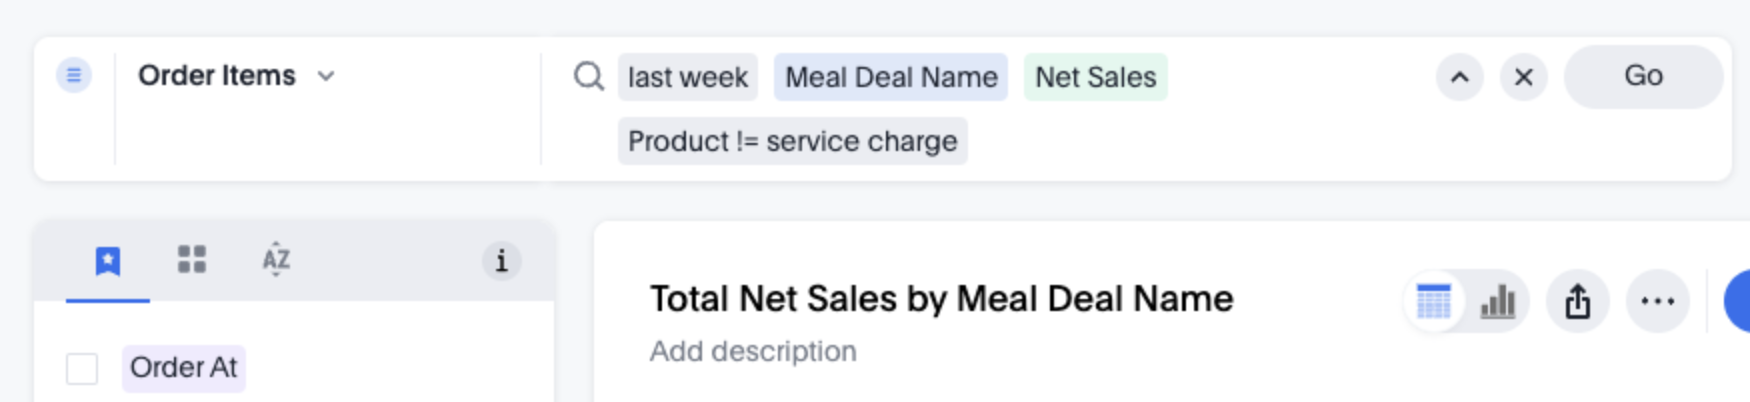Open the data source panel icon
The image size is (1750, 402).
(74, 75)
